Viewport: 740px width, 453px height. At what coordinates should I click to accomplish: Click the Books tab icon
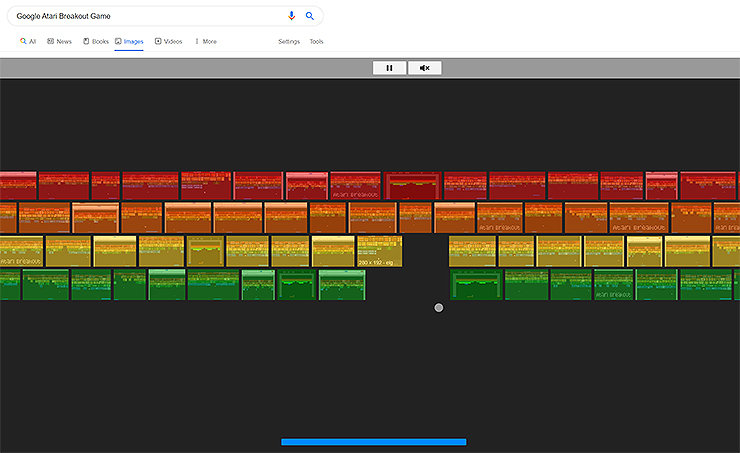click(86, 42)
